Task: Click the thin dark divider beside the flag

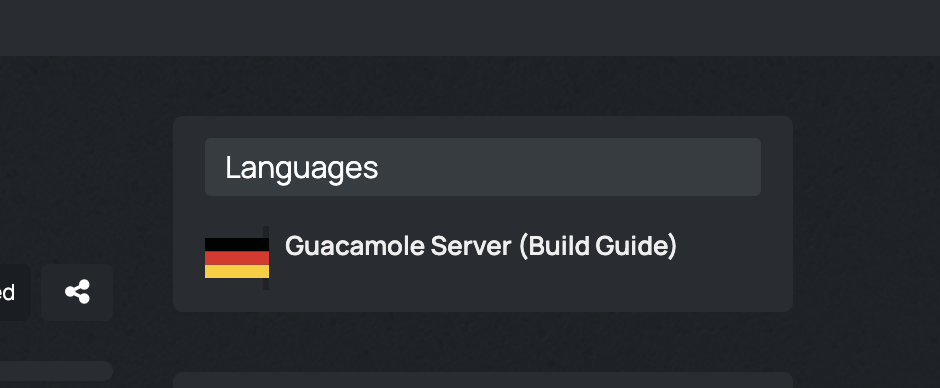Action: pyautogui.click(x=266, y=258)
